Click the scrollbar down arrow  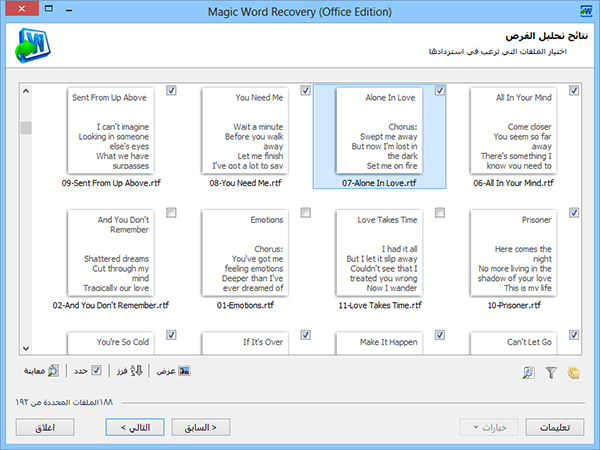click(x=26, y=348)
